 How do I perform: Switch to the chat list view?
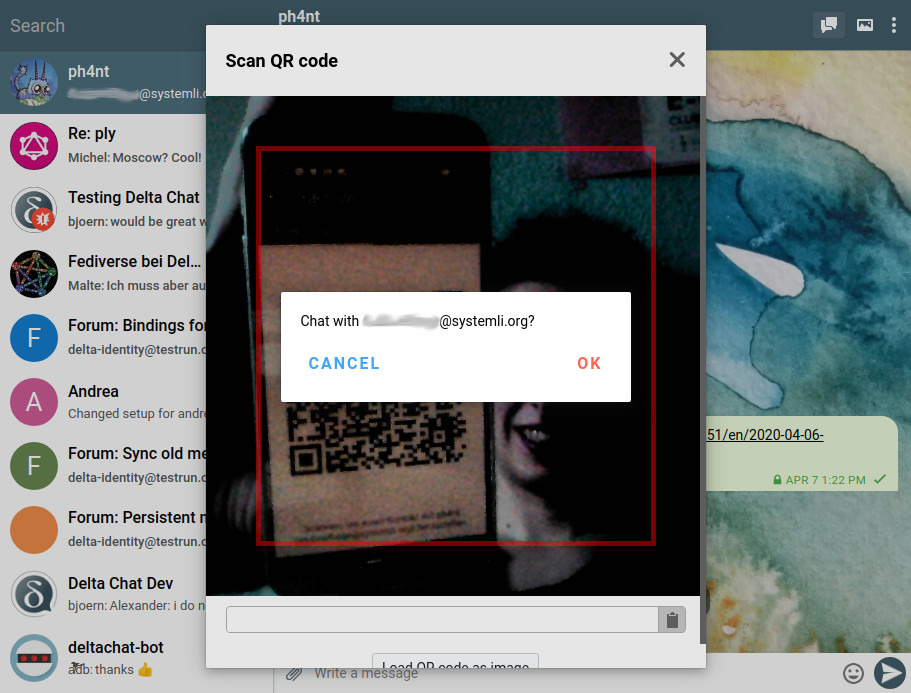tap(828, 25)
